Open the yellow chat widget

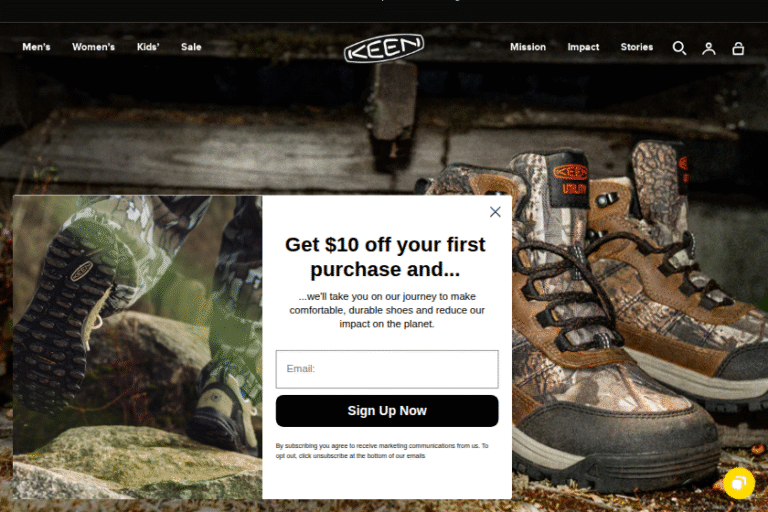[x=739, y=483]
